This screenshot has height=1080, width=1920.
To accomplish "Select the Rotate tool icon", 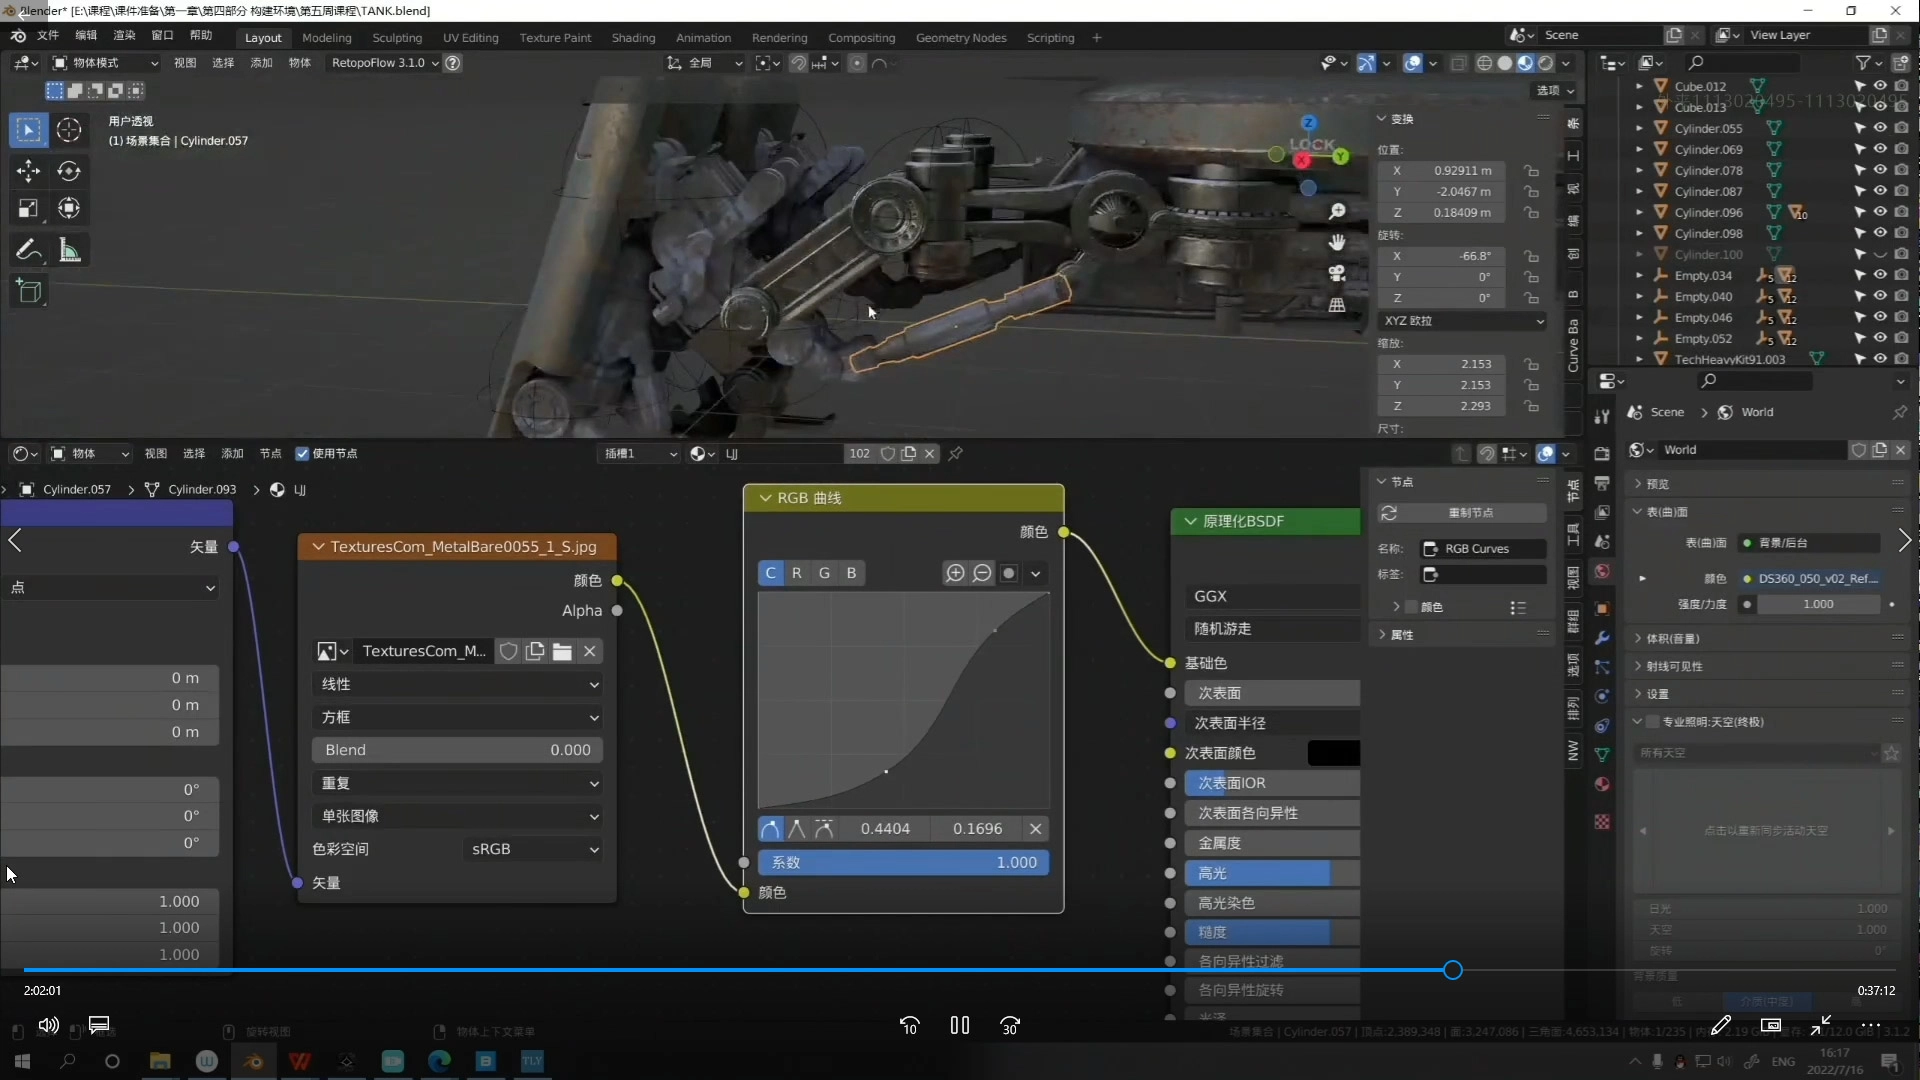I will tap(69, 171).
